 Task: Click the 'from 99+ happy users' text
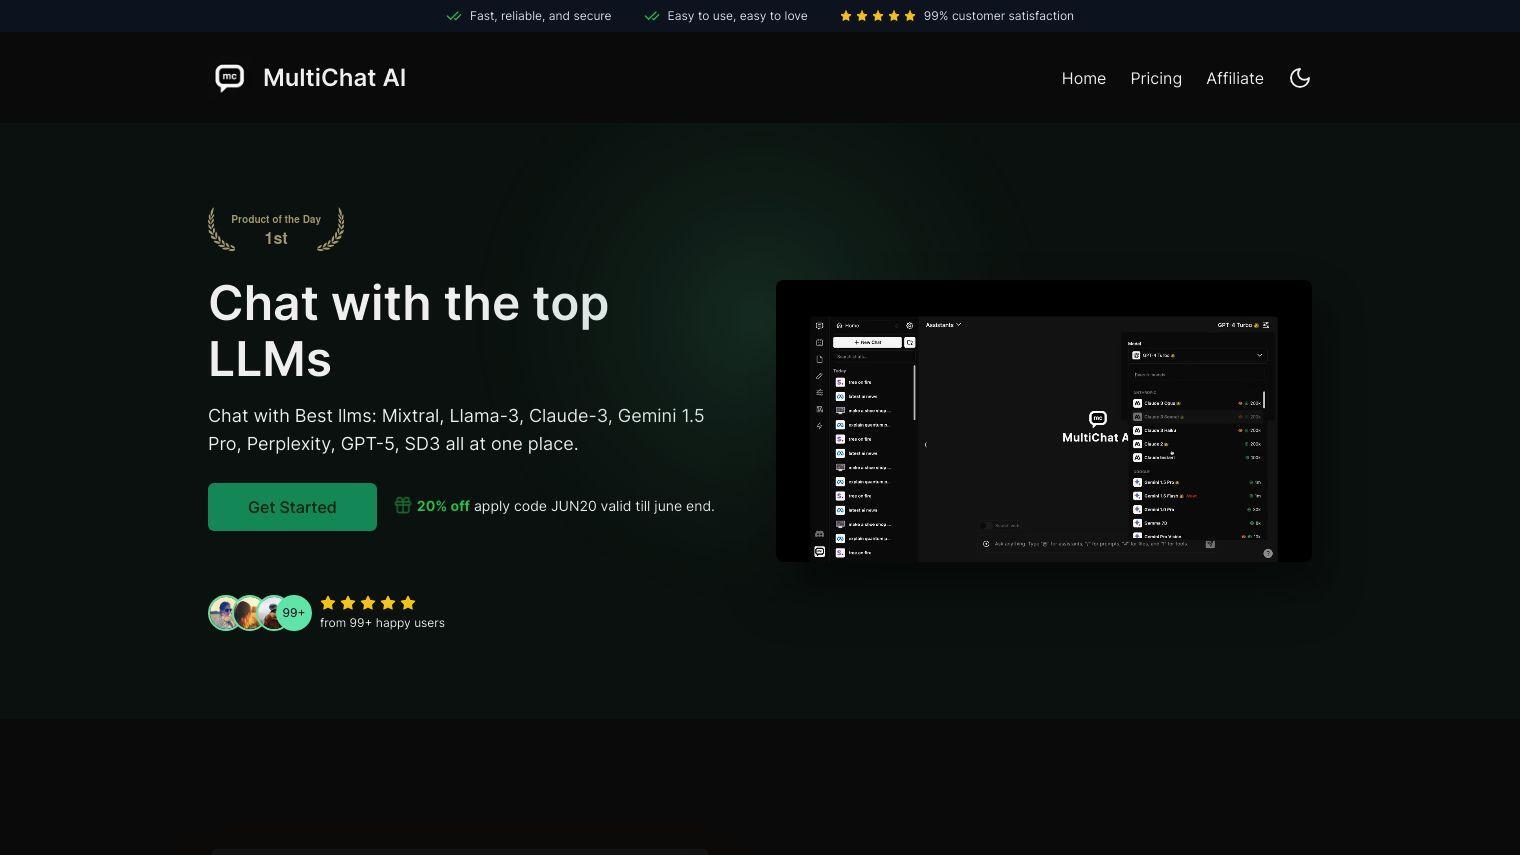click(x=382, y=623)
